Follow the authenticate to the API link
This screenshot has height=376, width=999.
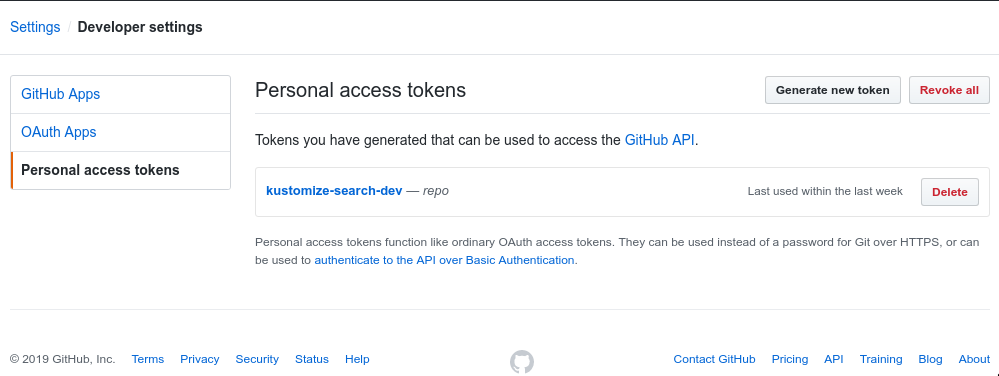click(444, 260)
